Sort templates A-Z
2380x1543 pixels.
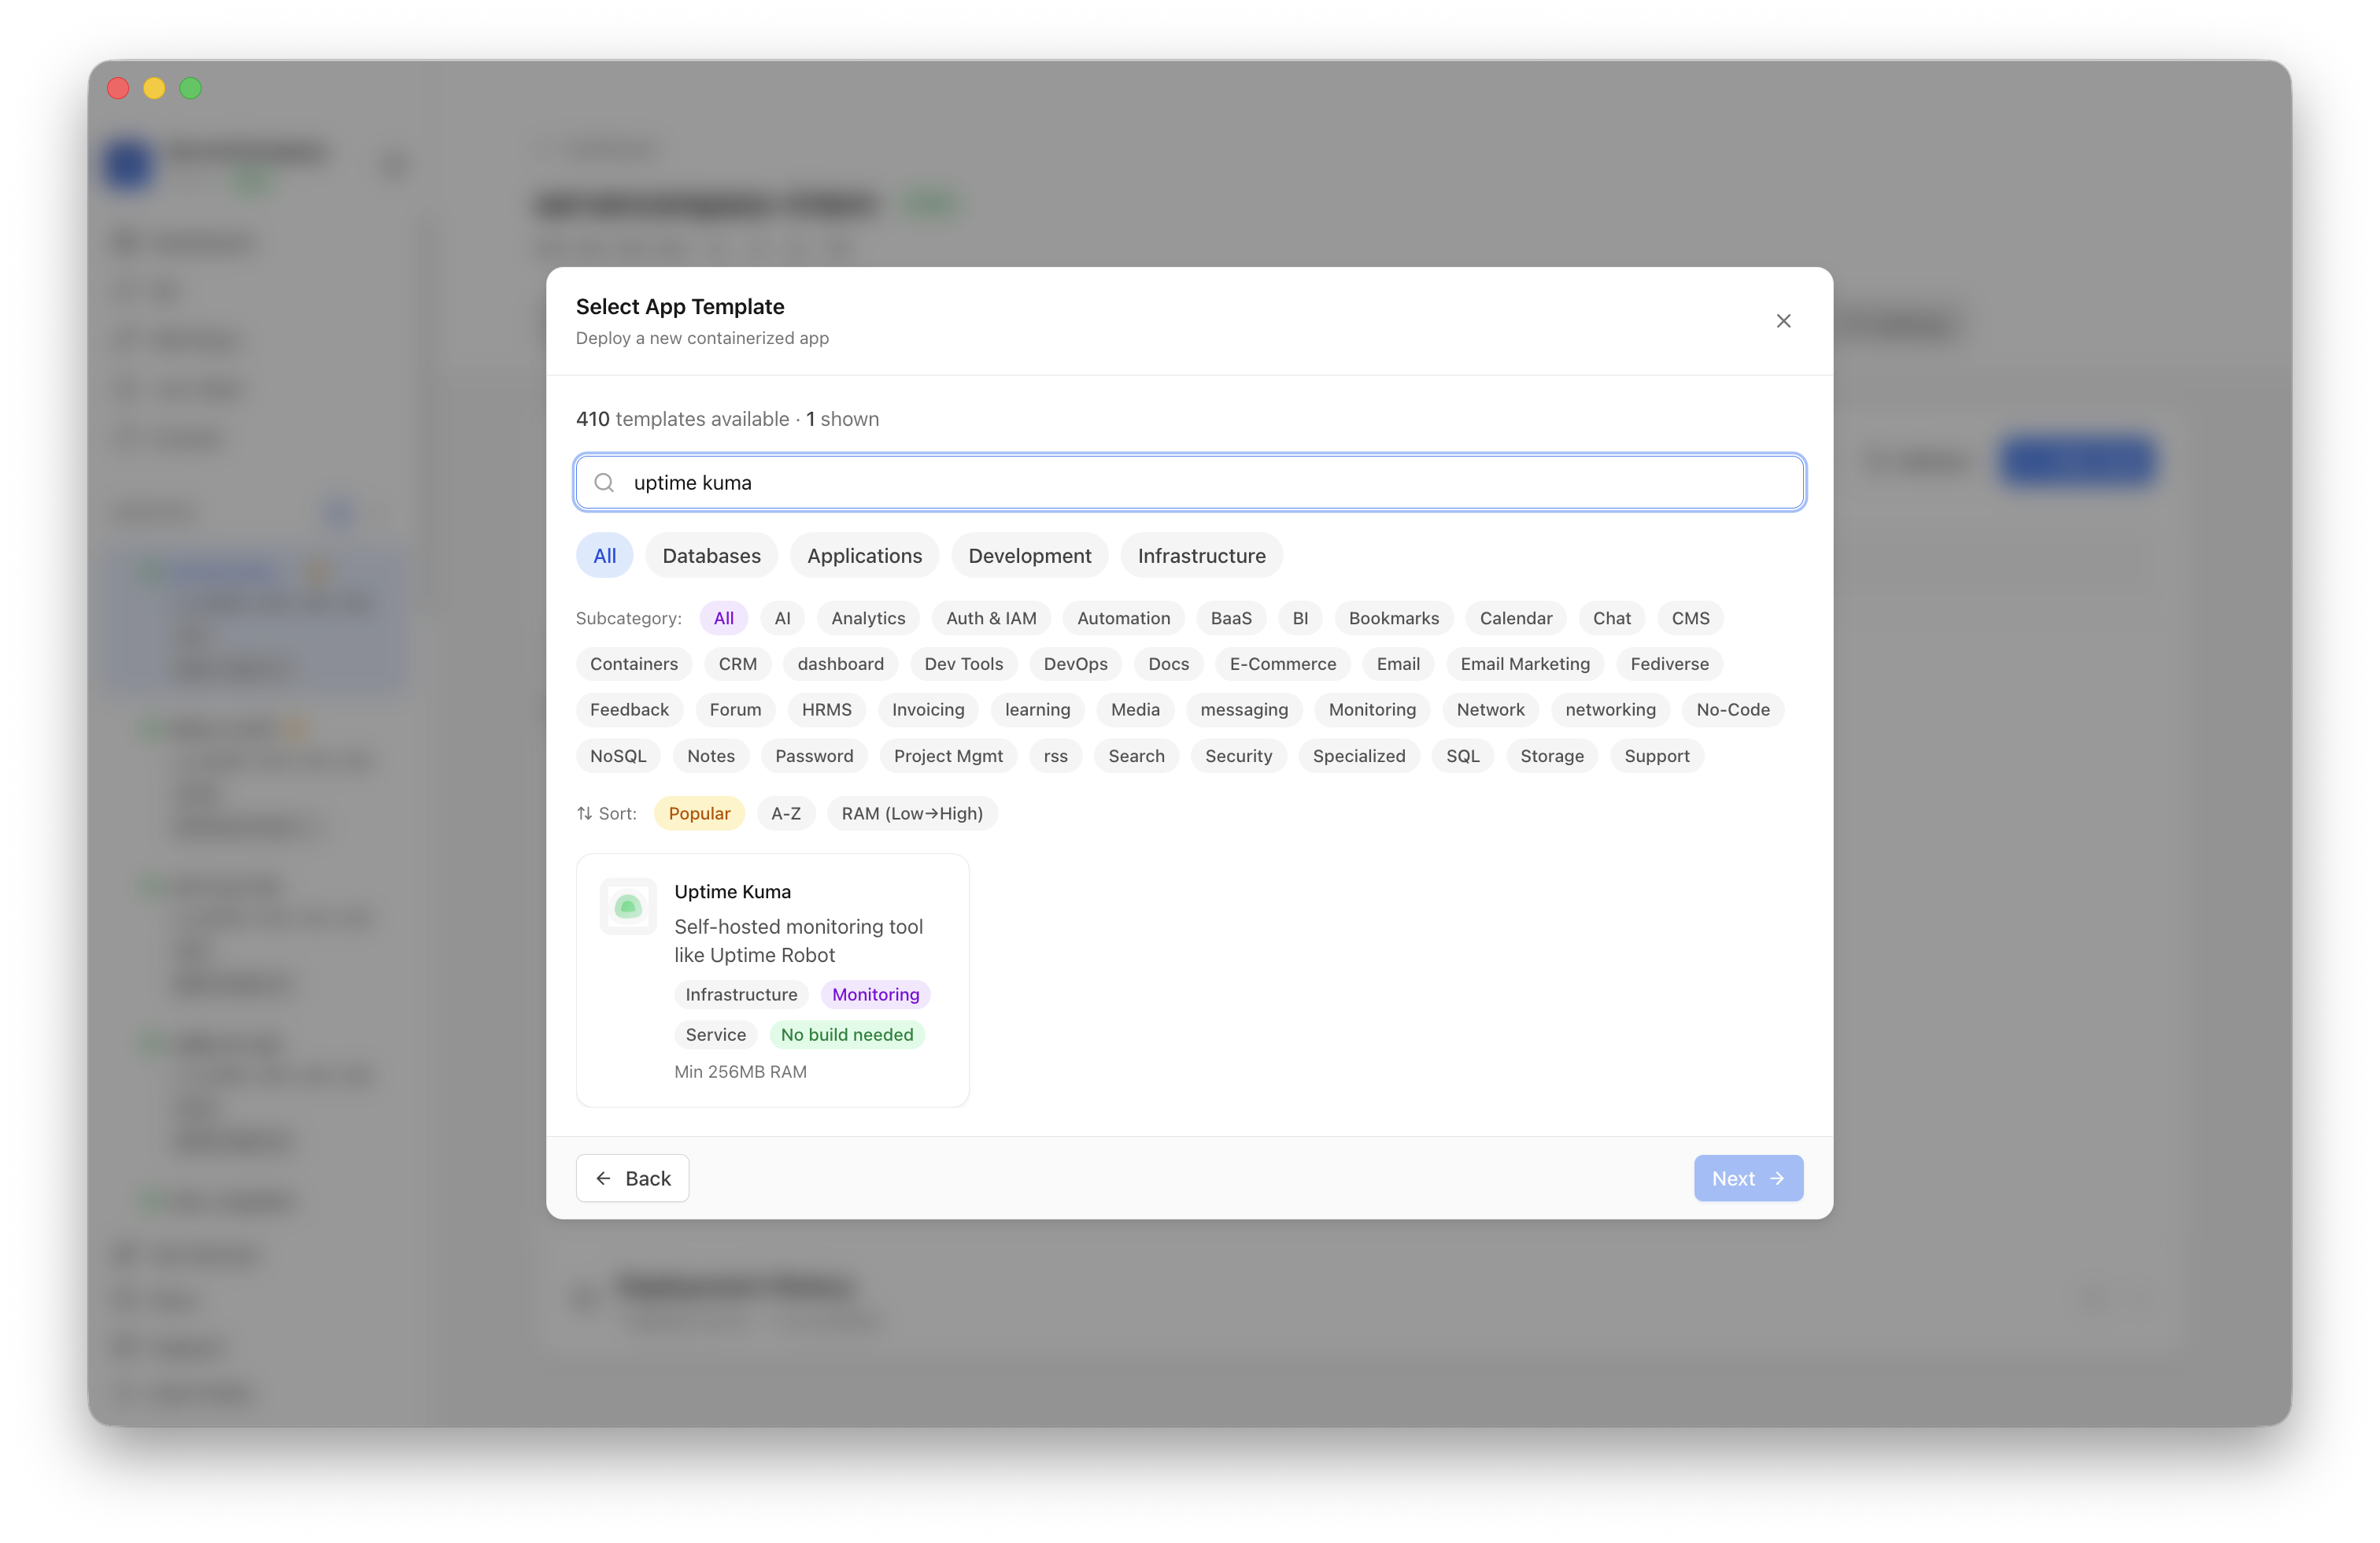coord(785,813)
